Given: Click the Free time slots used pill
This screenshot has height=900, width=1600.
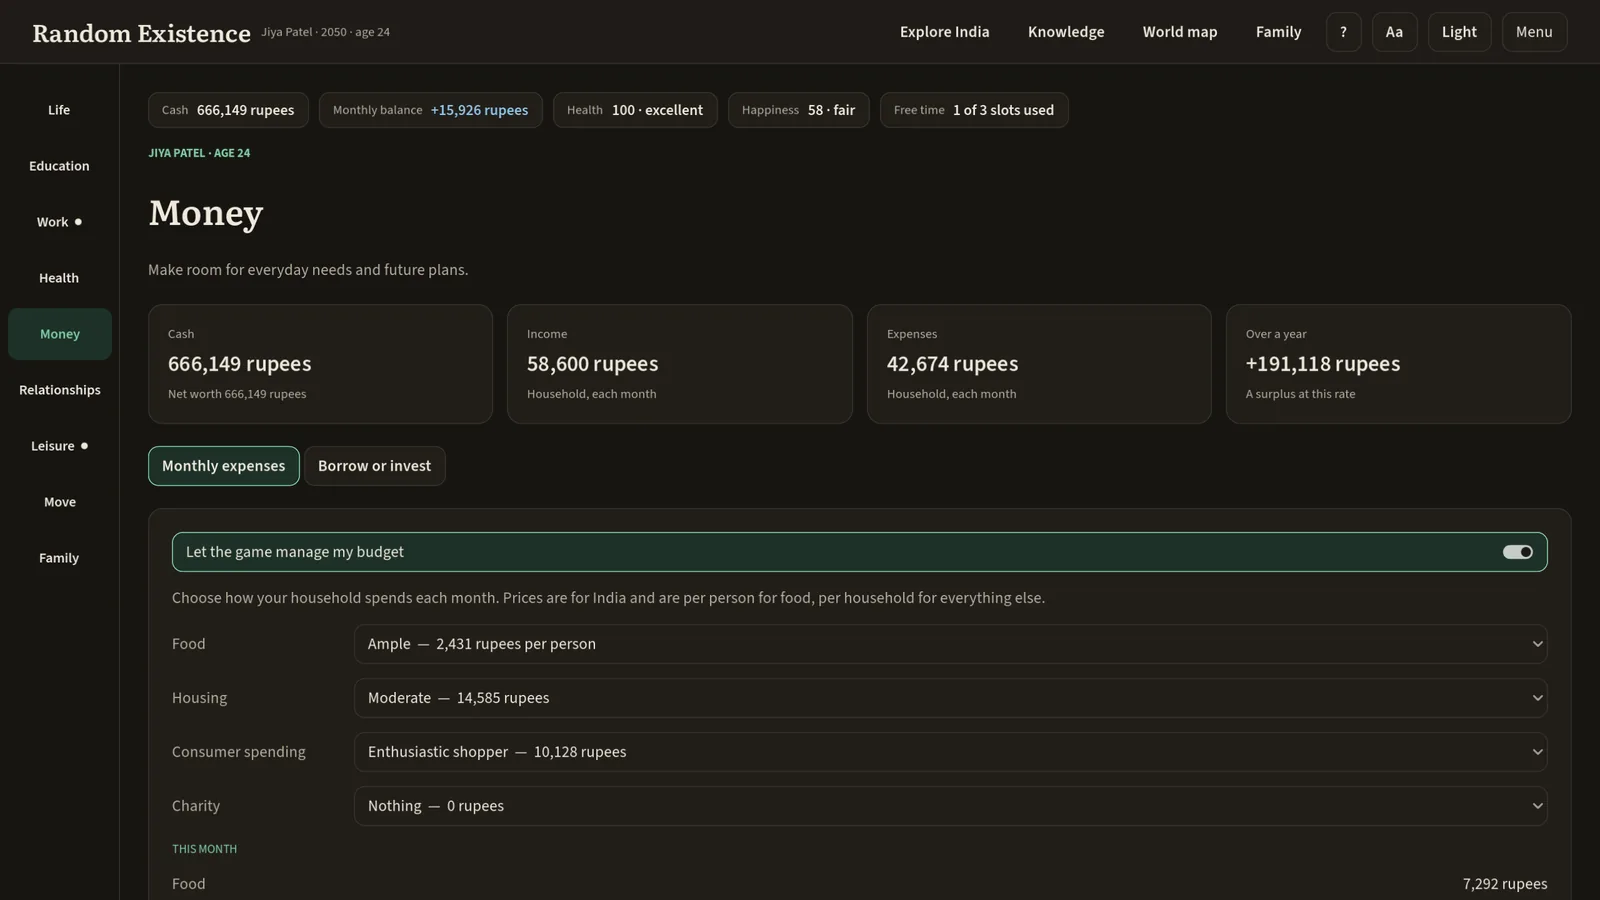Looking at the screenshot, I should 974,110.
